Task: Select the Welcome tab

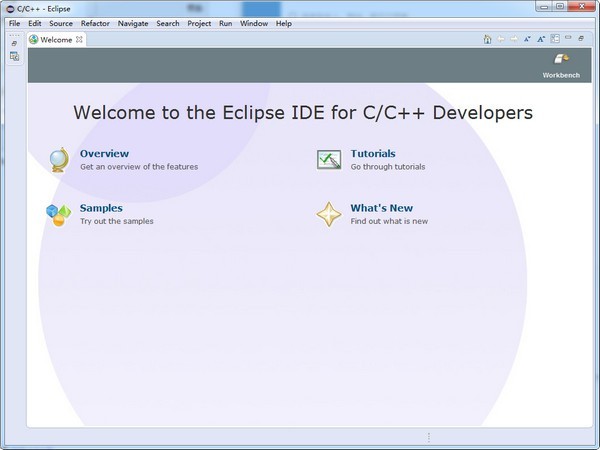Action: point(56,39)
